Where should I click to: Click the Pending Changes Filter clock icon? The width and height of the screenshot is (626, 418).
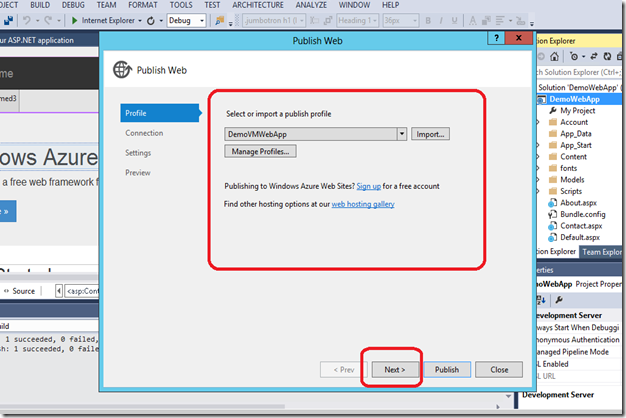point(574,56)
